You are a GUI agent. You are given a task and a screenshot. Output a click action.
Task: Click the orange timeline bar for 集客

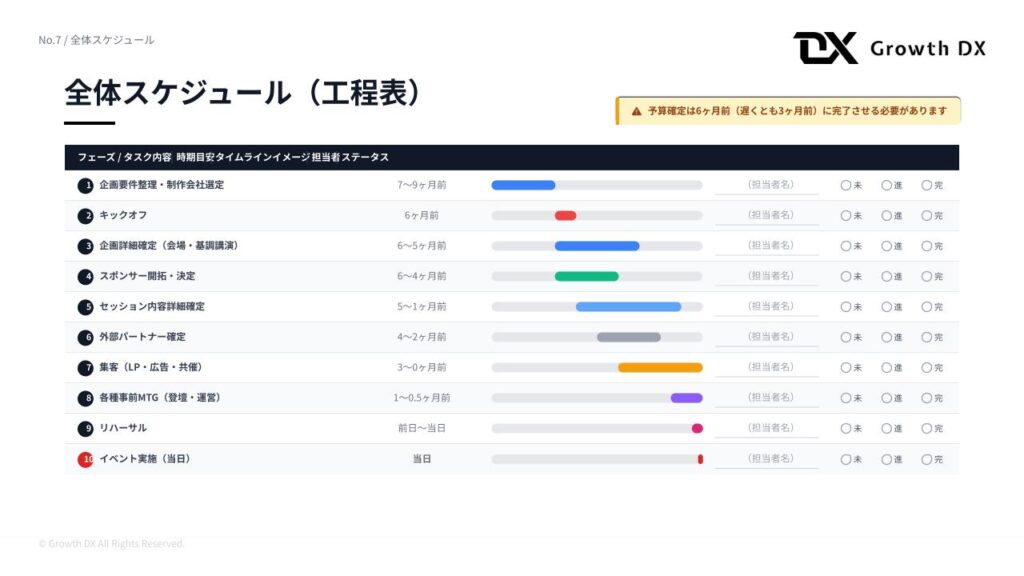pos(660,367)
